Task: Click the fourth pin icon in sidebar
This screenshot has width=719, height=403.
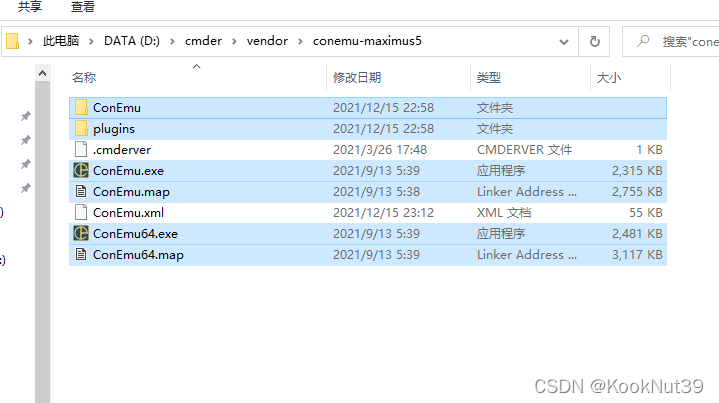Action: point(26,188)
